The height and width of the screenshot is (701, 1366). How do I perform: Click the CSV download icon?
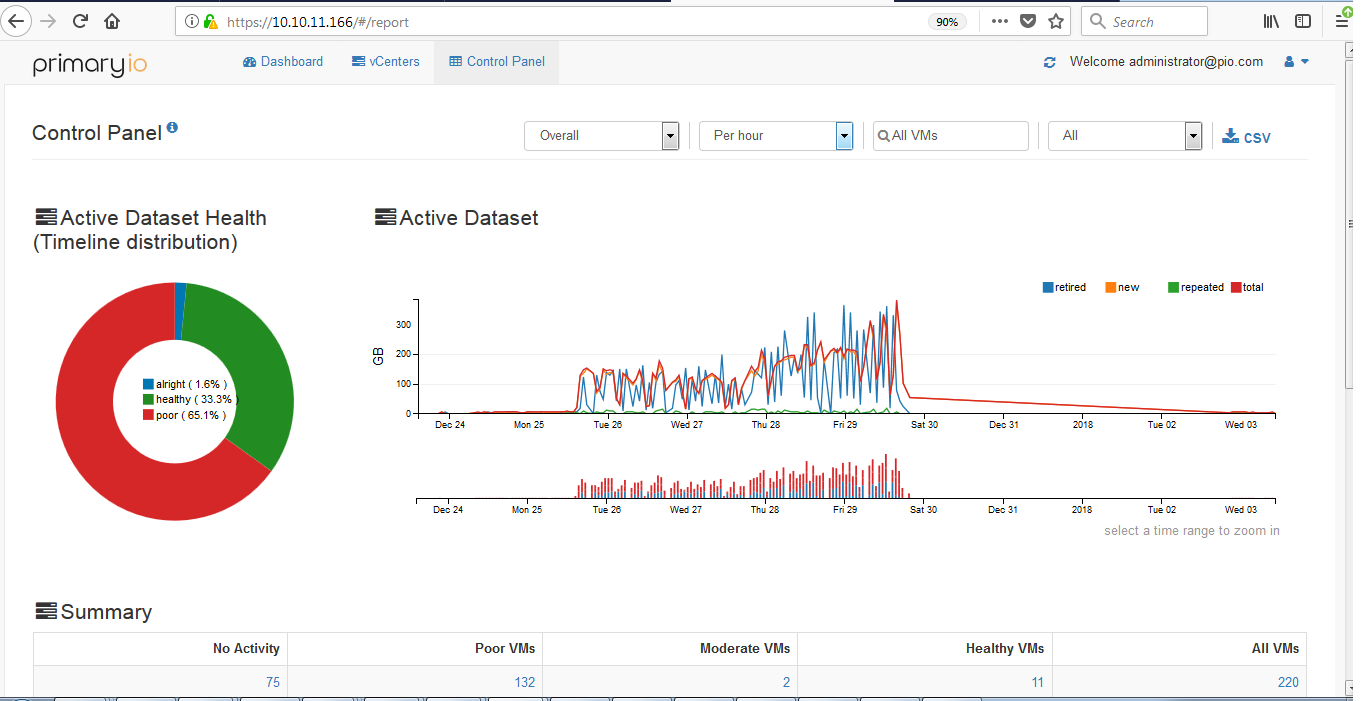point(1230,136)
